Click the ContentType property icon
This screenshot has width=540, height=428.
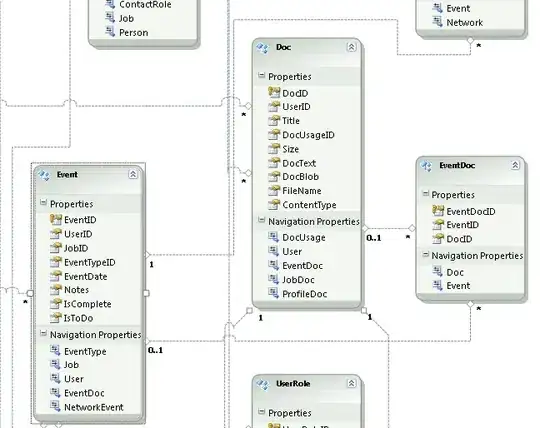(274, 204)
